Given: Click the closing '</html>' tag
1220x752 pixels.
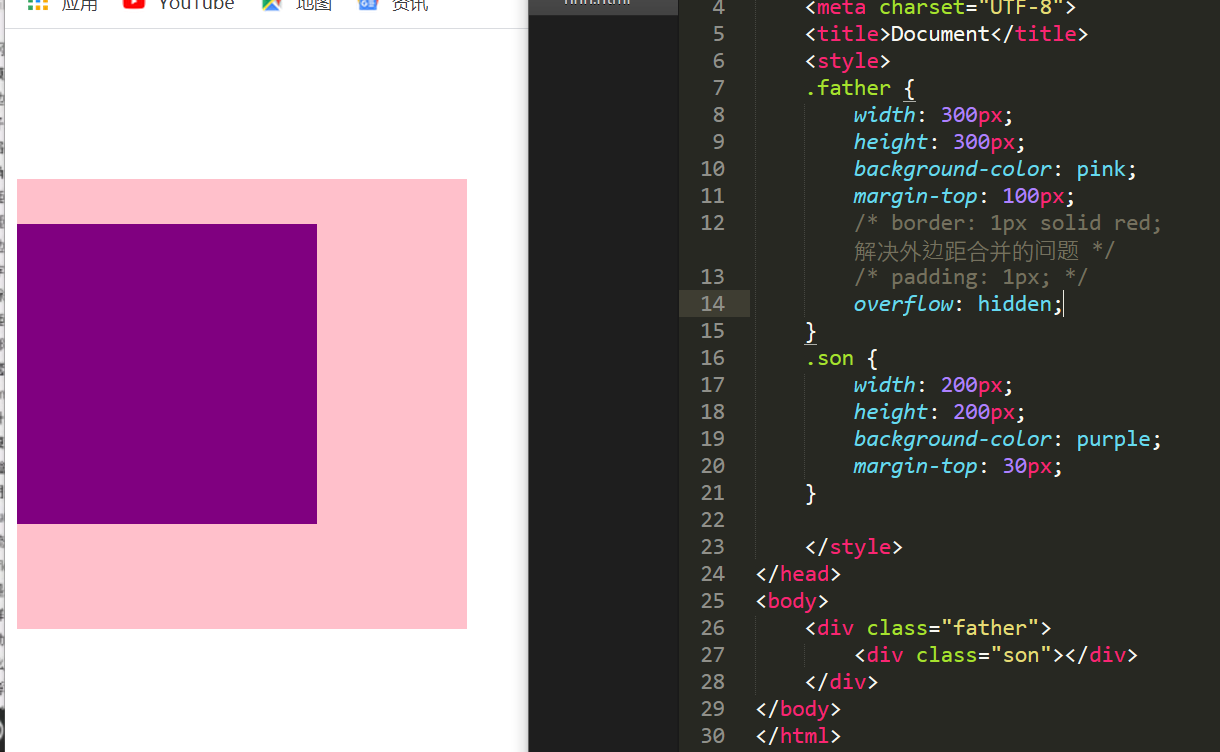Looking at the screenshot, I should pos(798,736).
